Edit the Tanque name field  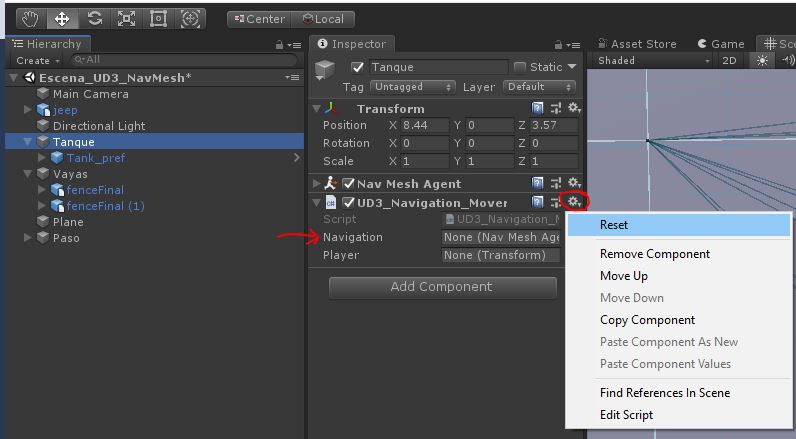(x=438, y=67)
